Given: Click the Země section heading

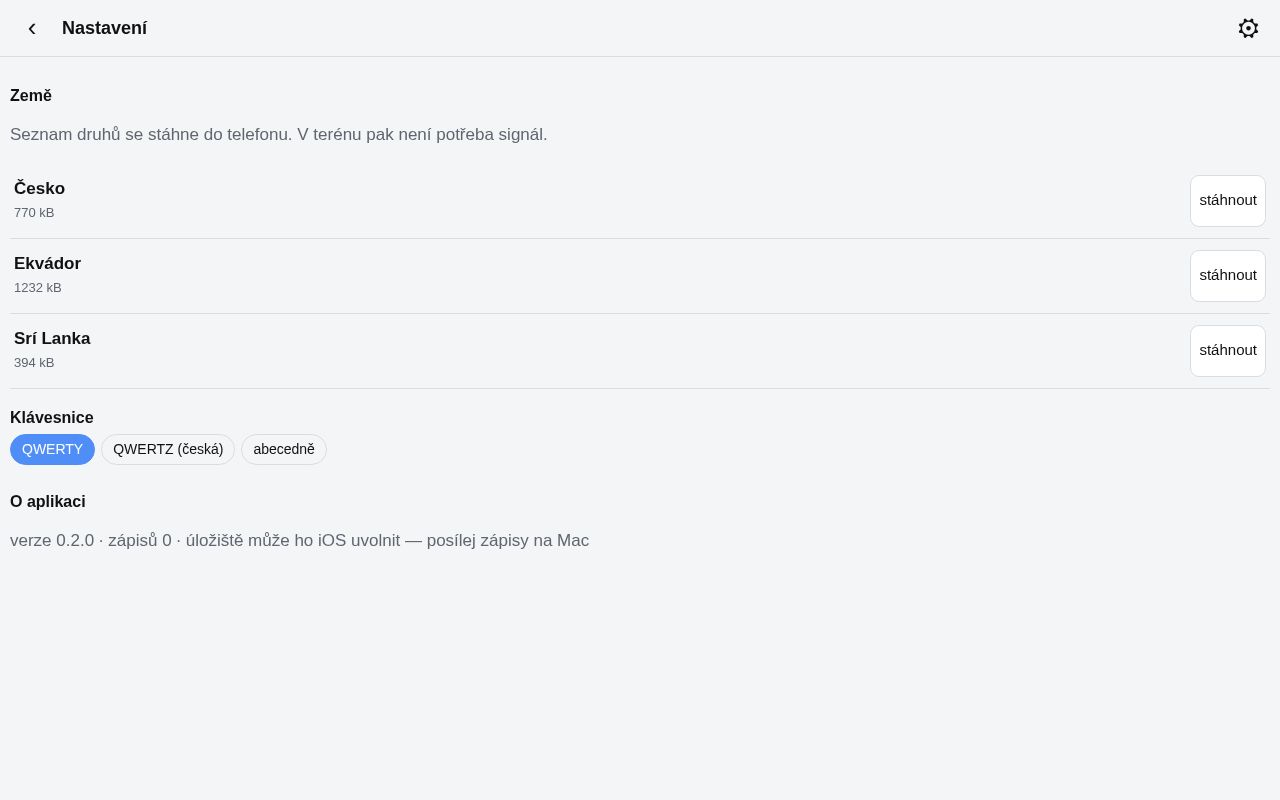Looking at the screenshot, I should (x=31, y=96).
